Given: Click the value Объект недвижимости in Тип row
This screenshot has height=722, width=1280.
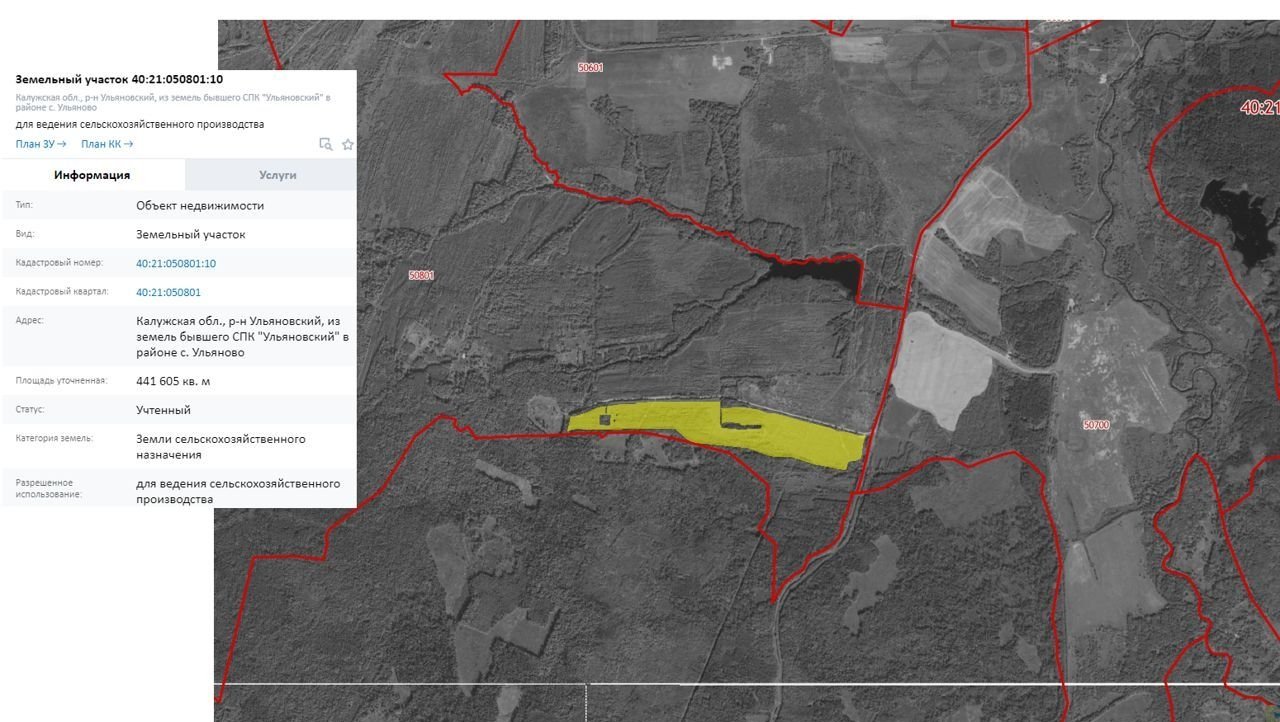Looking at the screenshot, I should tap(200, 206).
